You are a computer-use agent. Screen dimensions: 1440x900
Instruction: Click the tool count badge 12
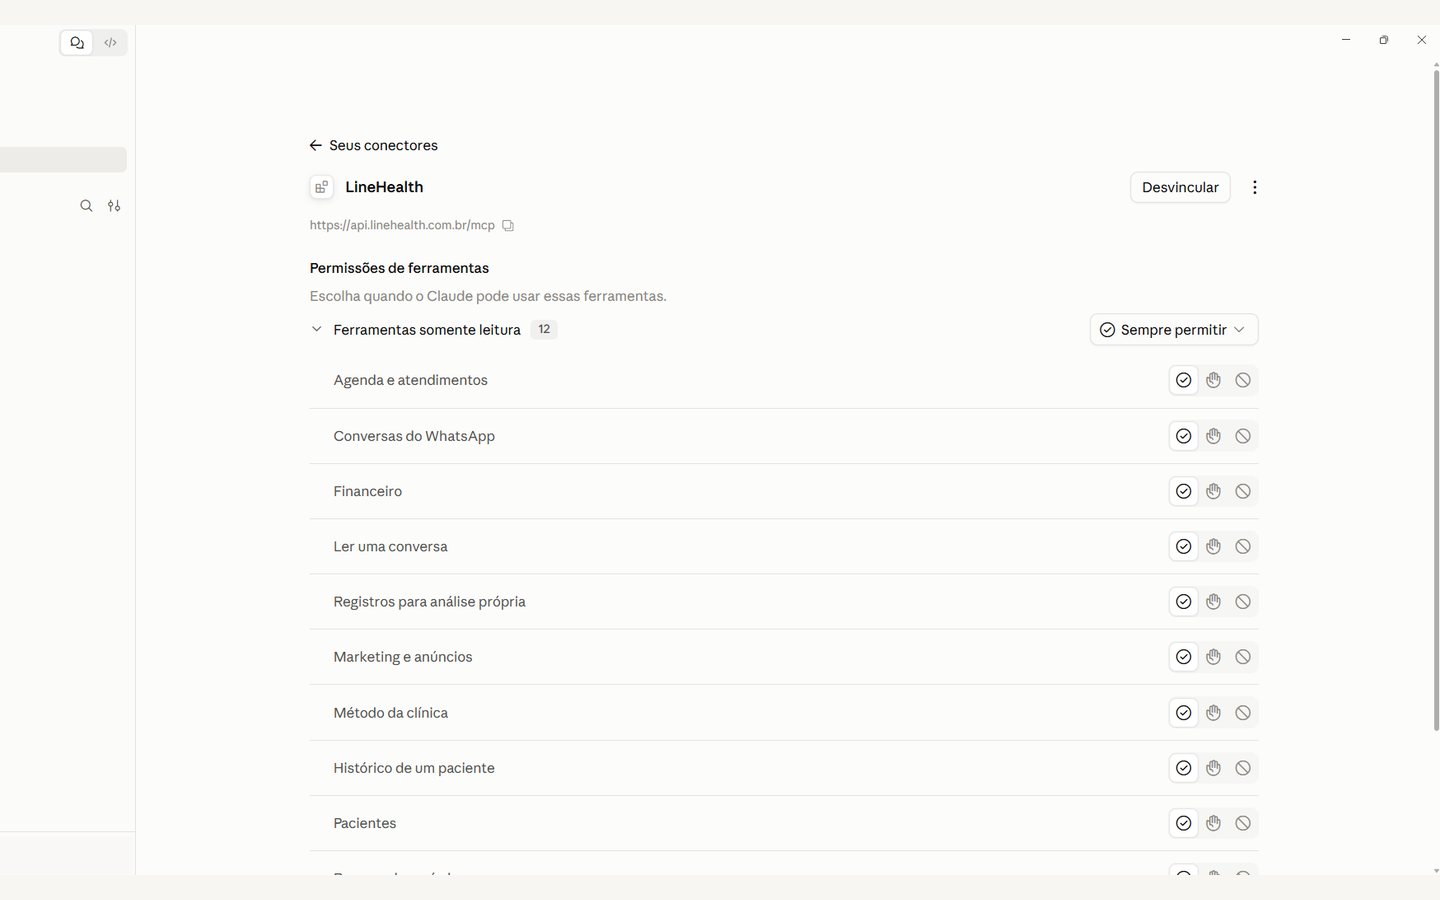tap(544, 329)
